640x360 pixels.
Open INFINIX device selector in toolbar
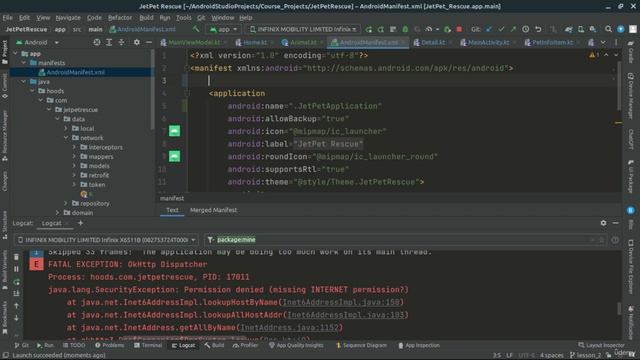[303, 29]
